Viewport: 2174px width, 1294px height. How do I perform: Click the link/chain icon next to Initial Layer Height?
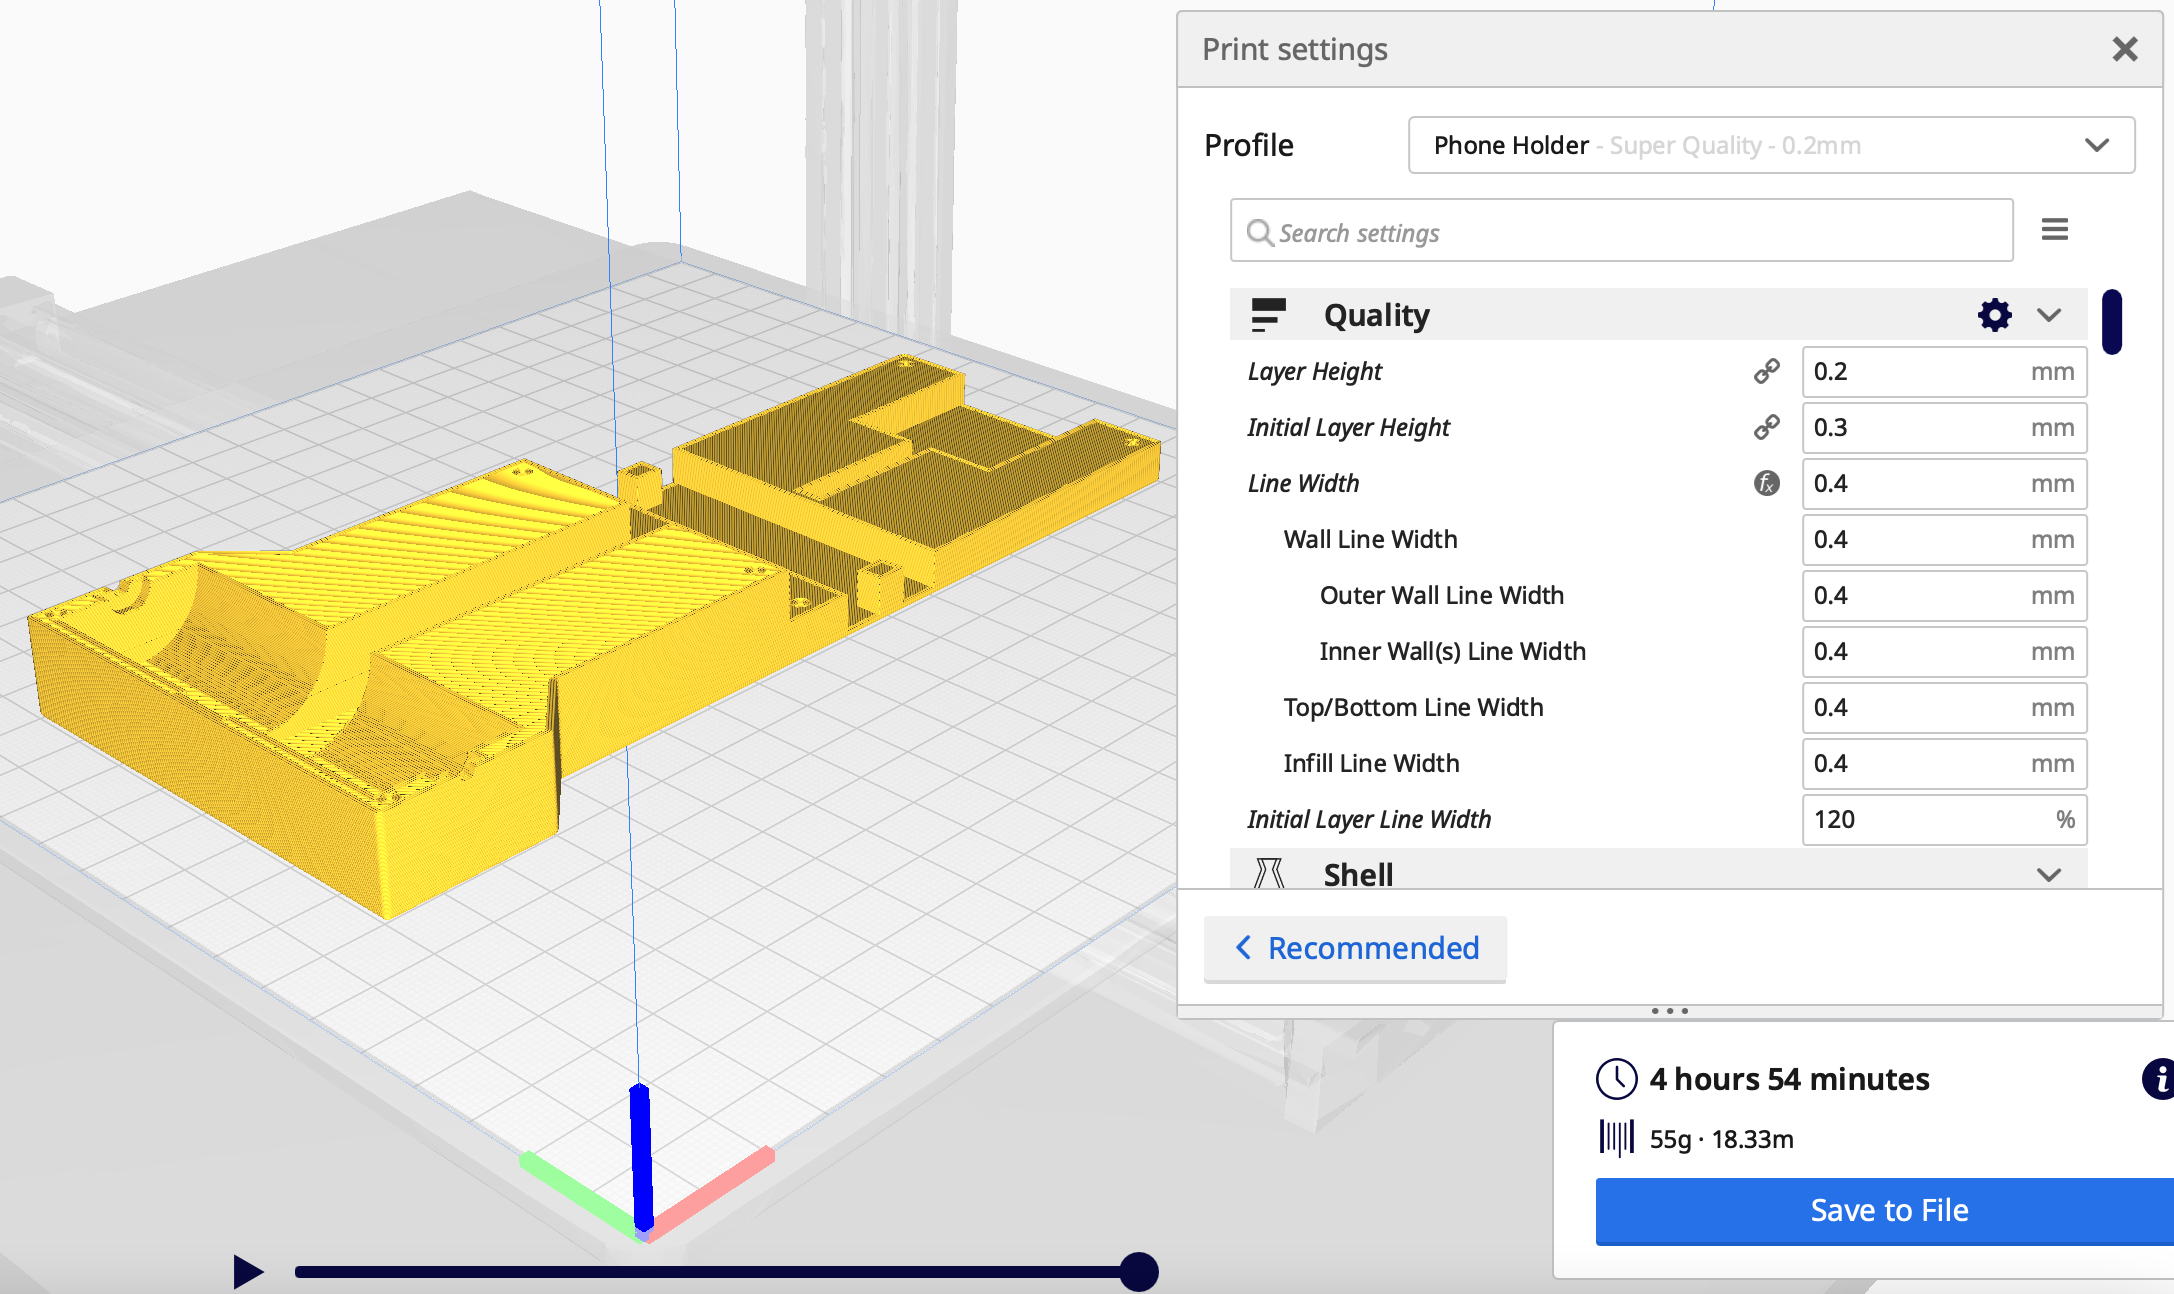pyautogui.click(x=1766, y=427)
